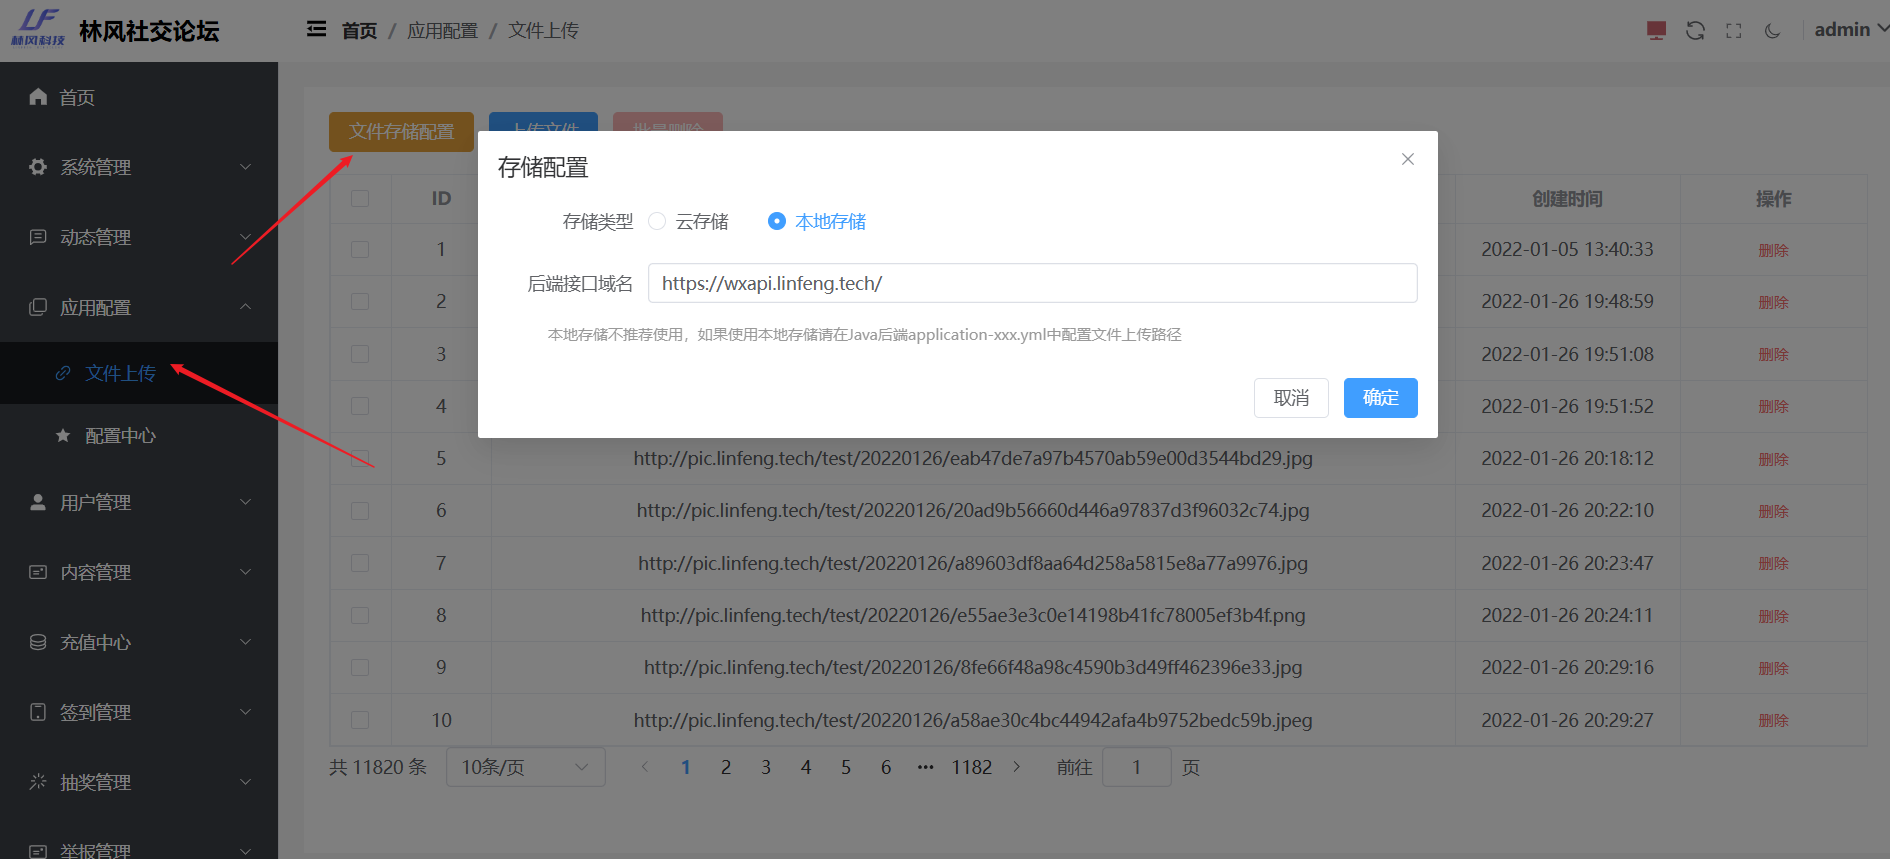
Task: Delete the row created 2022-01-05 13:40:33
Action: pyautogui.click(x=1773, y=250)
